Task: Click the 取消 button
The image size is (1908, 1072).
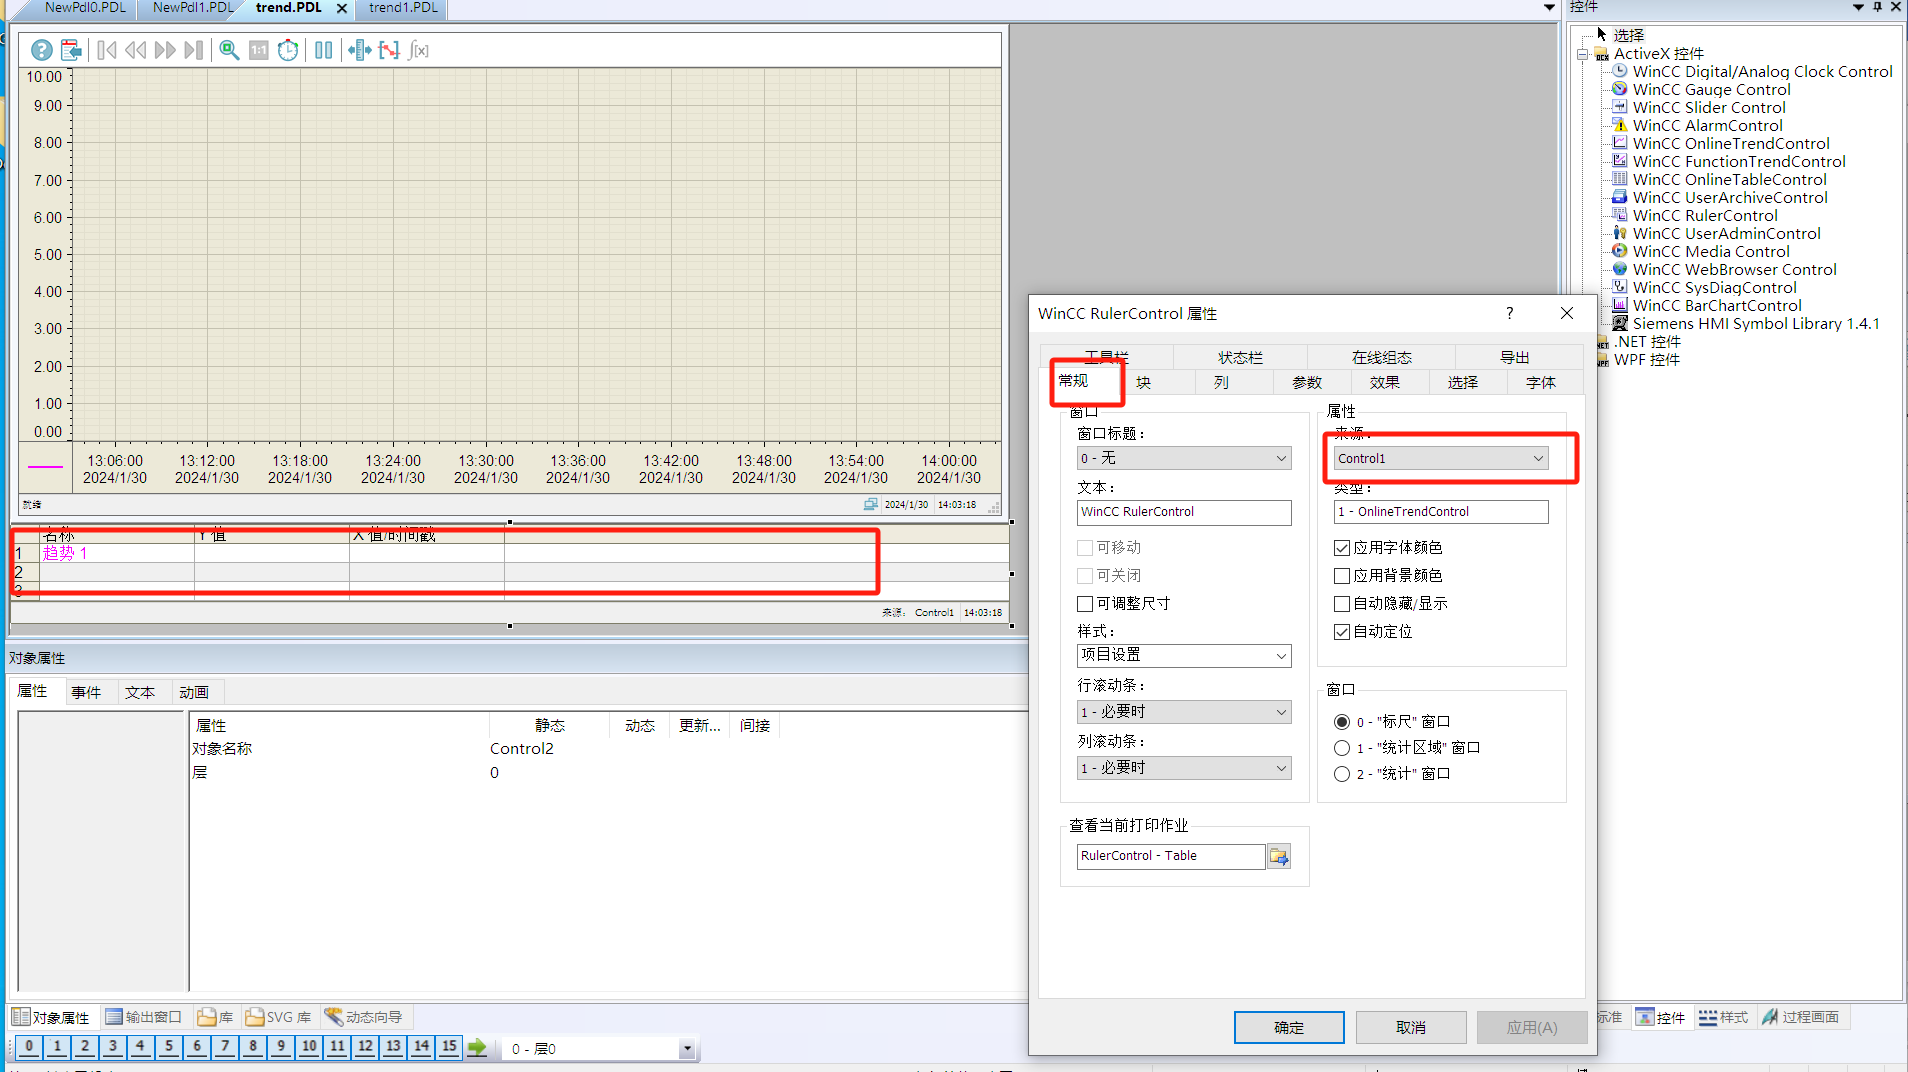Action: click(x=1411, y=1028)
